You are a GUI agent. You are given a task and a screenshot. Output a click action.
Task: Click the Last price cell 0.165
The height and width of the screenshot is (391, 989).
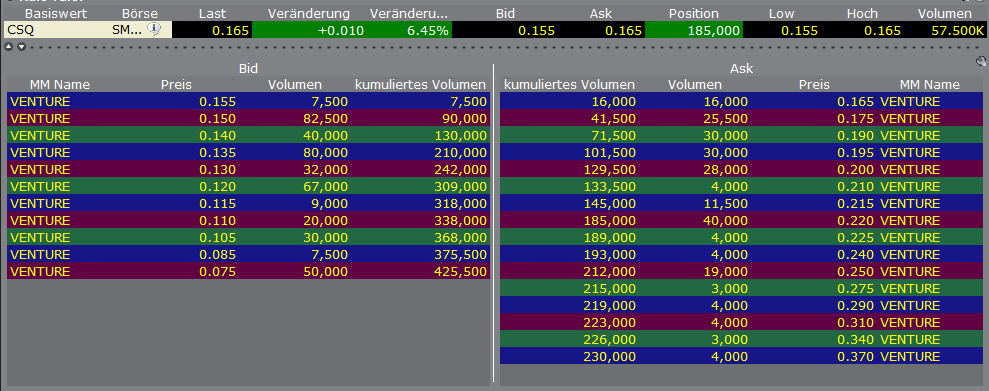point(212,30)
